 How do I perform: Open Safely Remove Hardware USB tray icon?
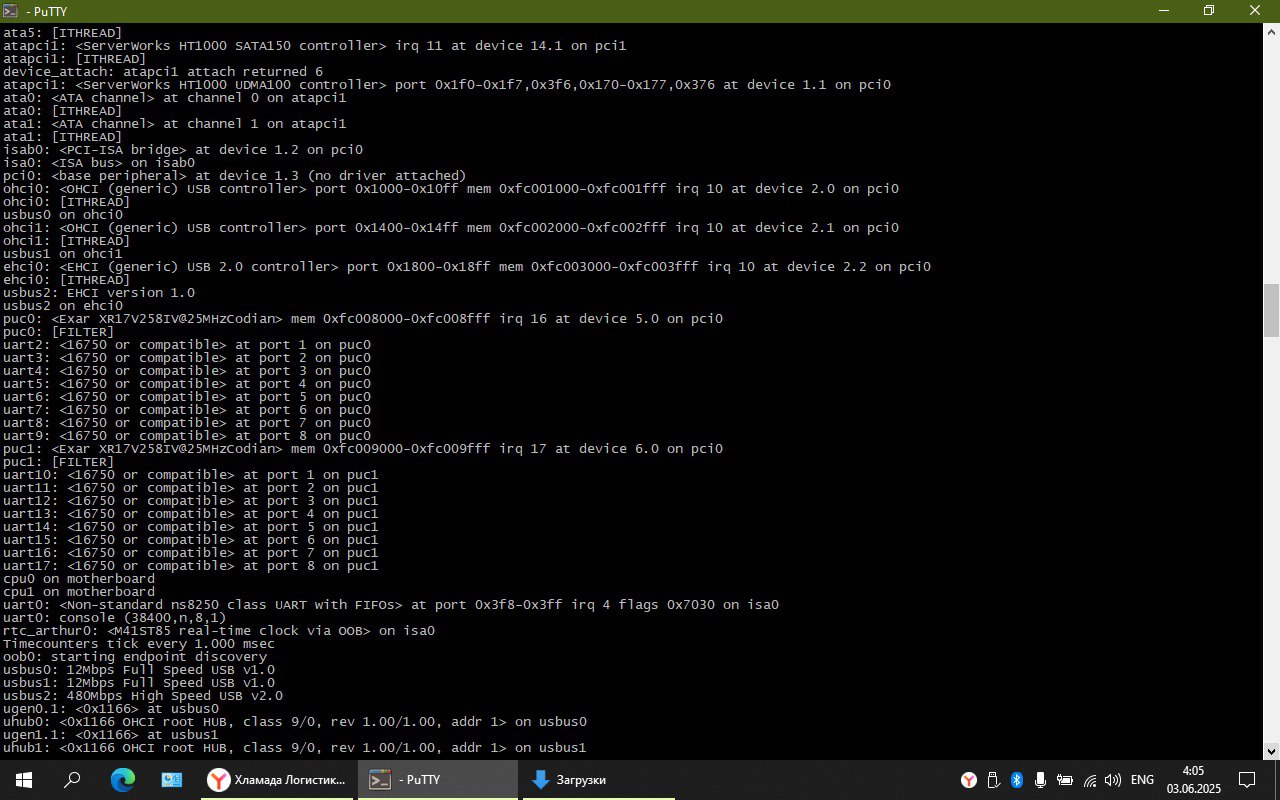(x=993, y=780)
